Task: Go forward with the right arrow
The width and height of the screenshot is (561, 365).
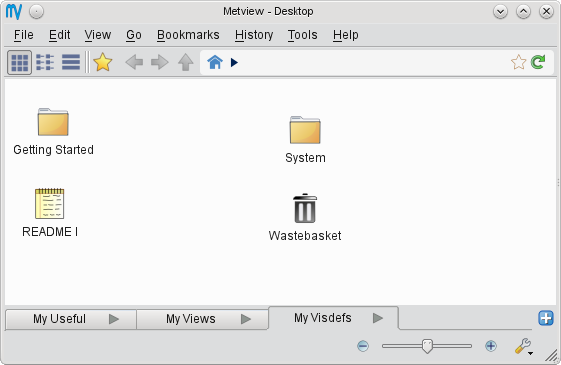Action: coord(160,62)
